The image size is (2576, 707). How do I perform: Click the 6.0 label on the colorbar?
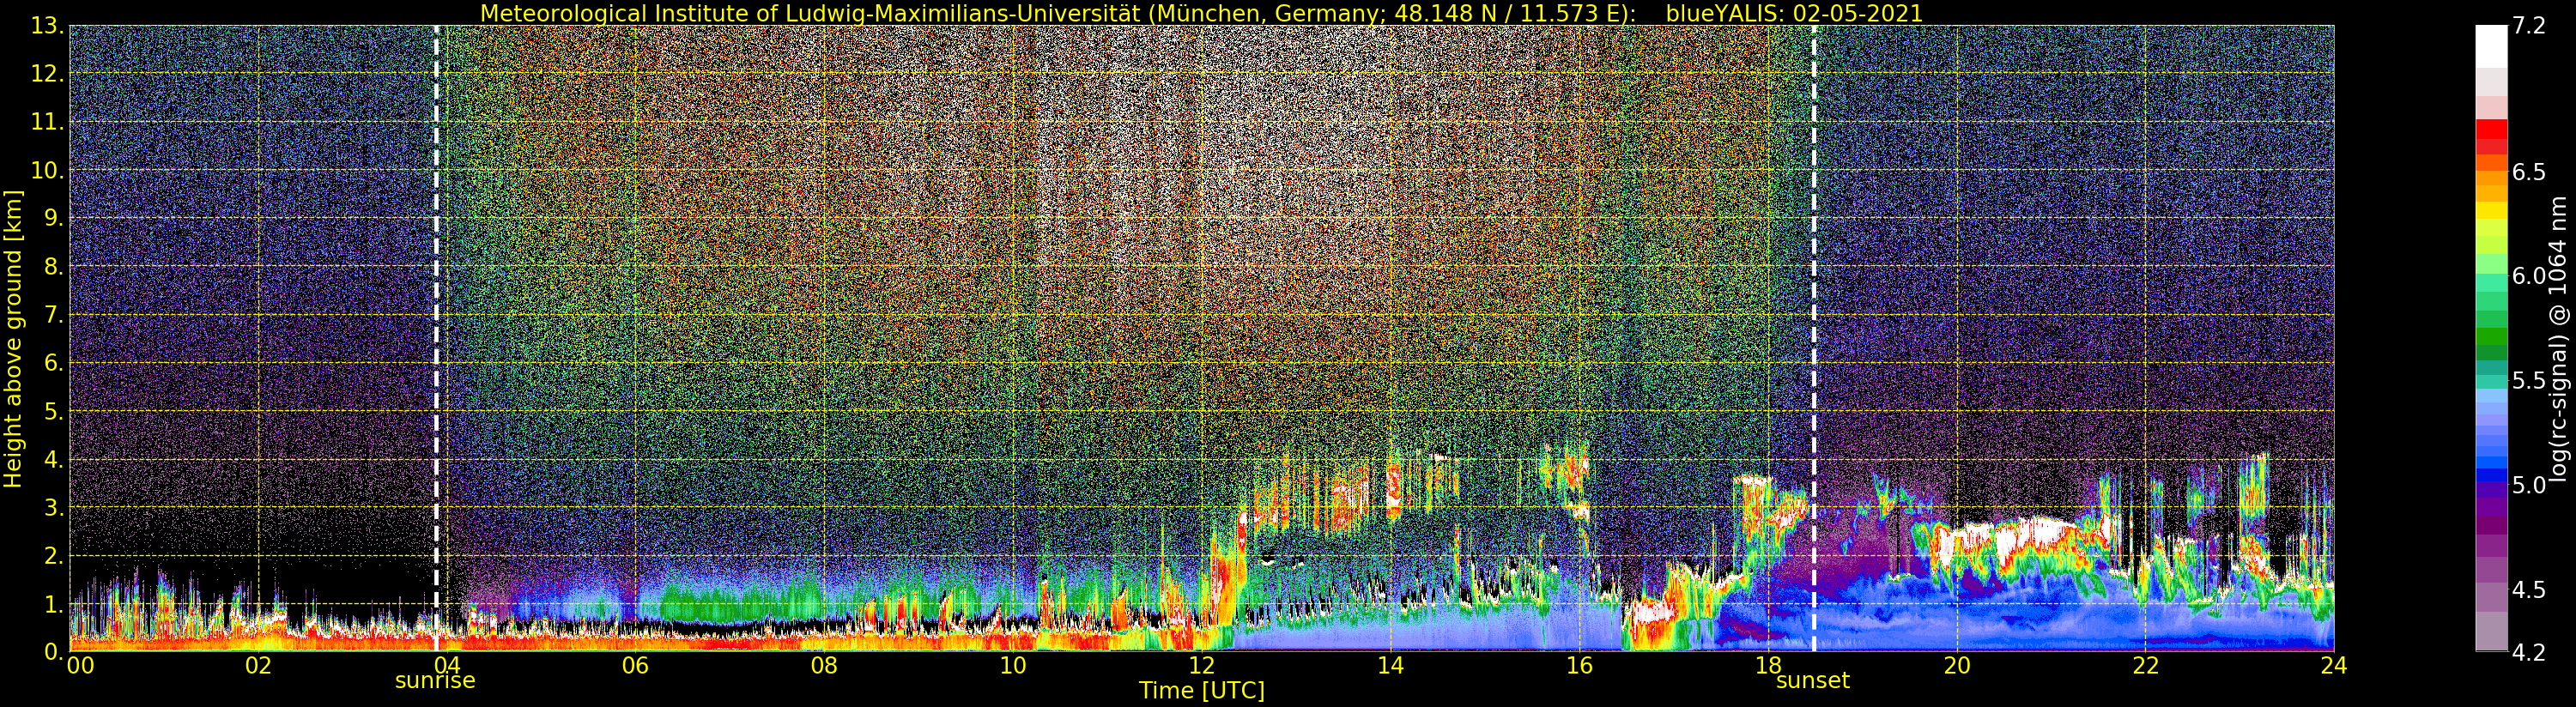coord(2529,276)
